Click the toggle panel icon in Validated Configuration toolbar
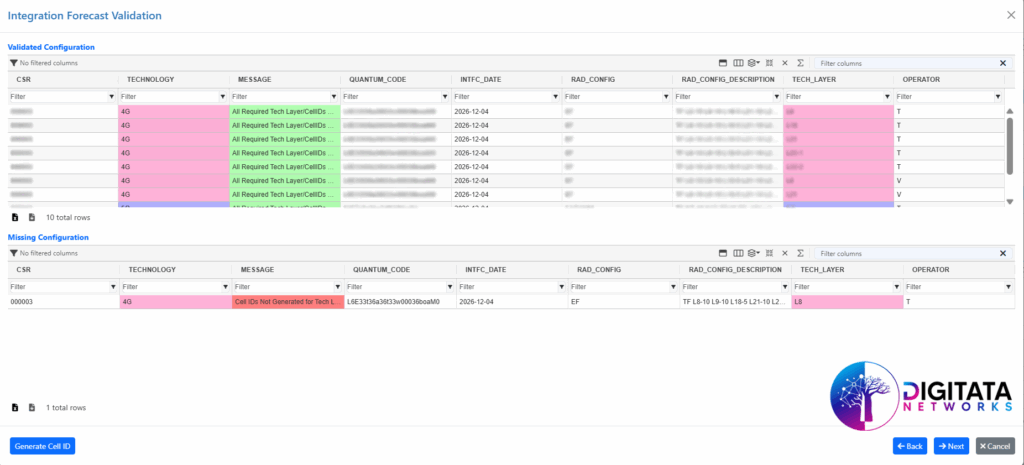 (x=724, y=63)
